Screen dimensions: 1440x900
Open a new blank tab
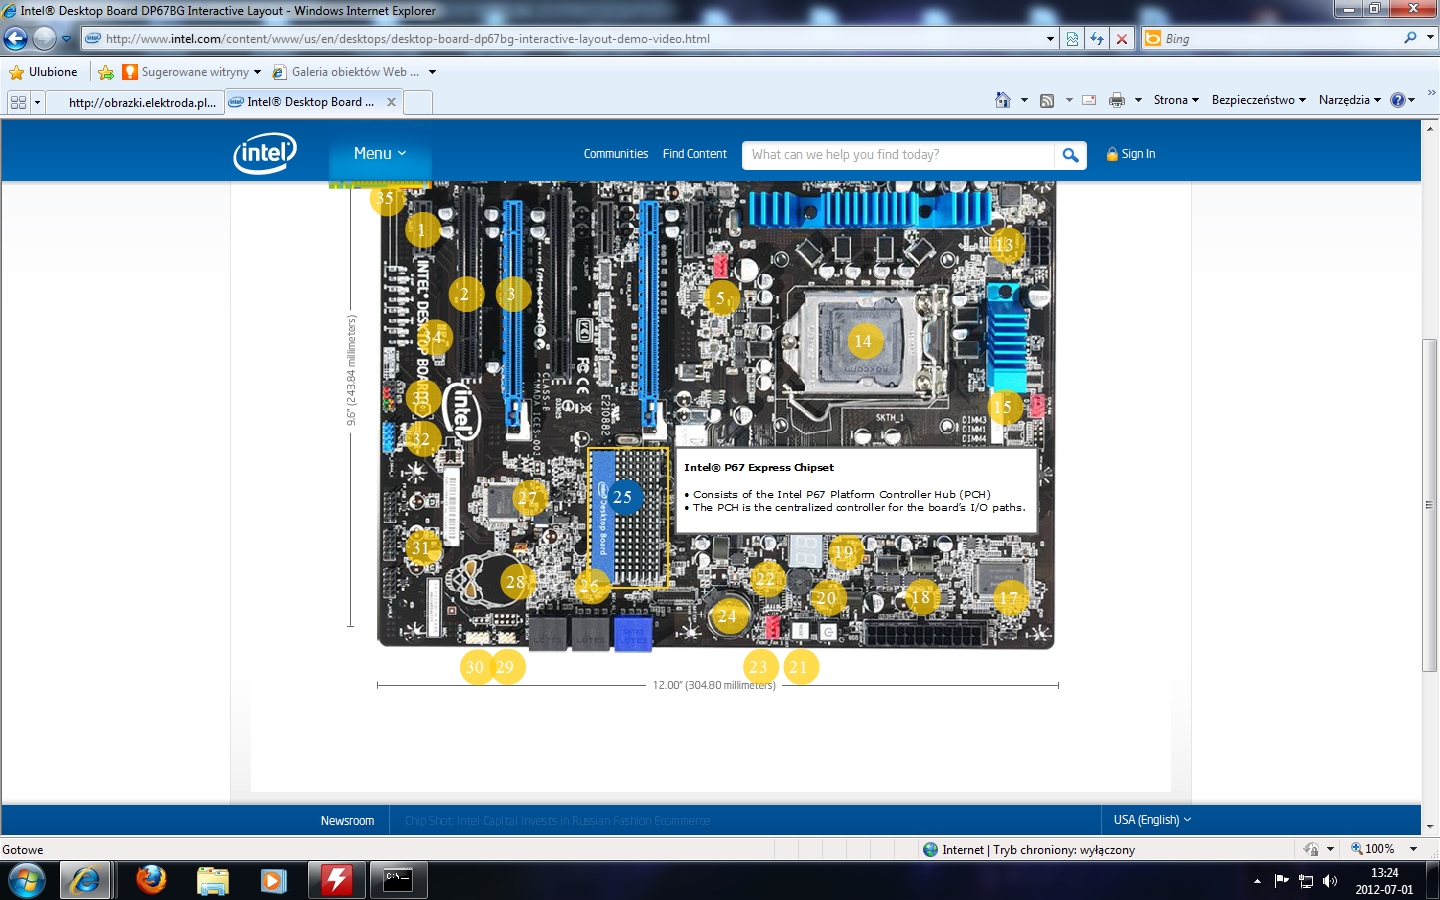[x=418, y=102]
